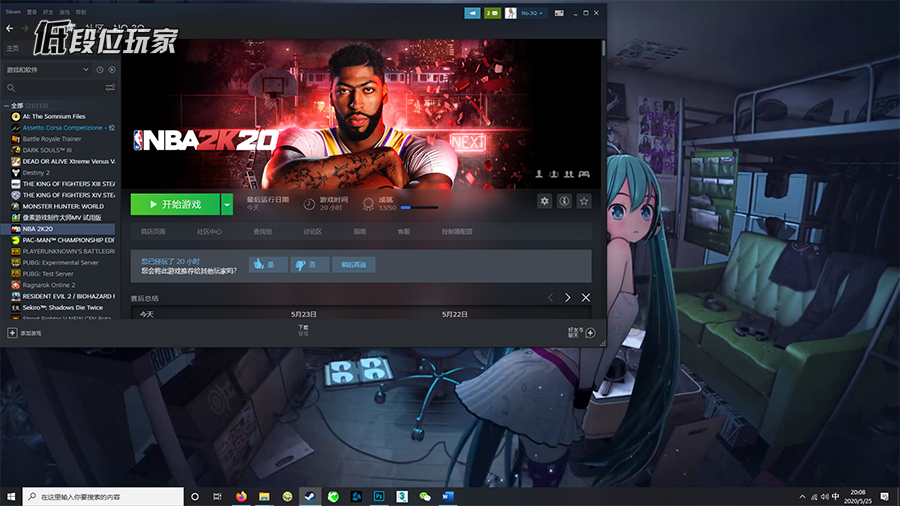The width and height of the screenshot is (900, 506).
Task: Click the 稍后再说 (later) button
Action: 354,264
